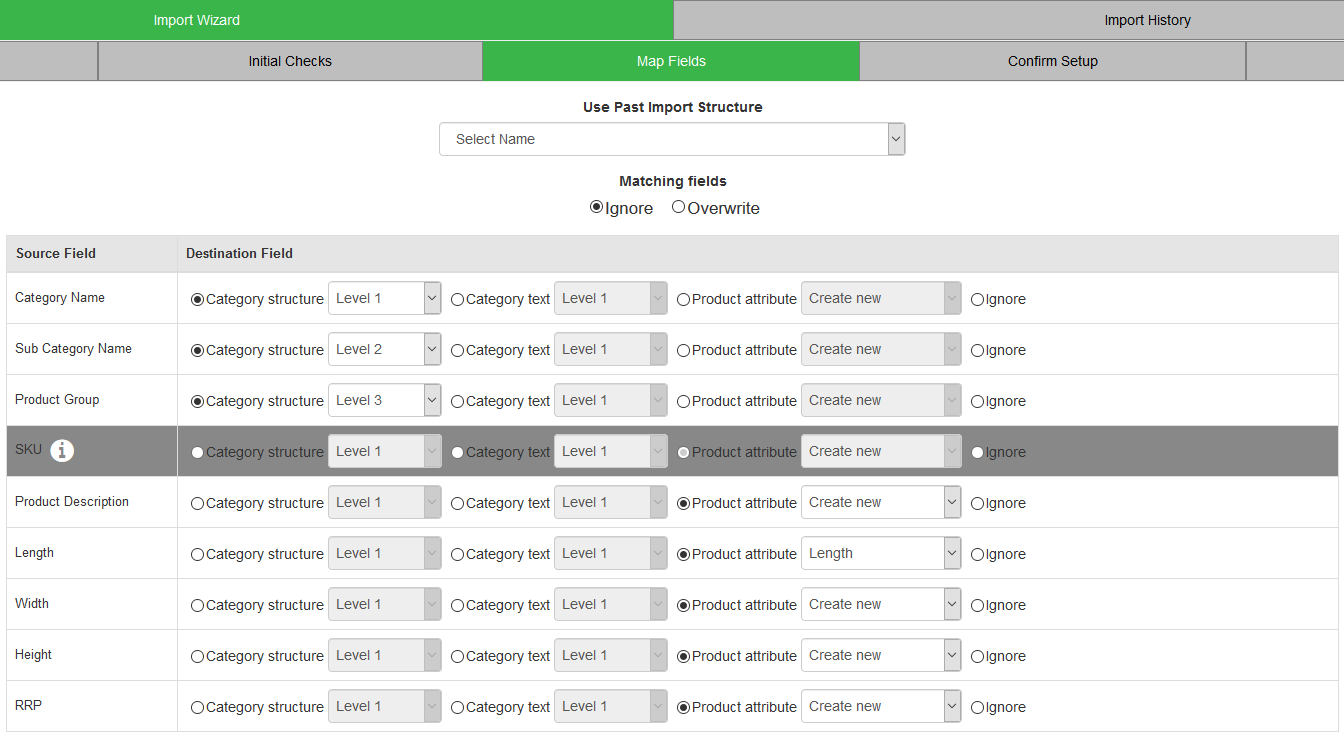
Task: Choose Product attribute for Category Name row
Action: [x=684, y=299]
